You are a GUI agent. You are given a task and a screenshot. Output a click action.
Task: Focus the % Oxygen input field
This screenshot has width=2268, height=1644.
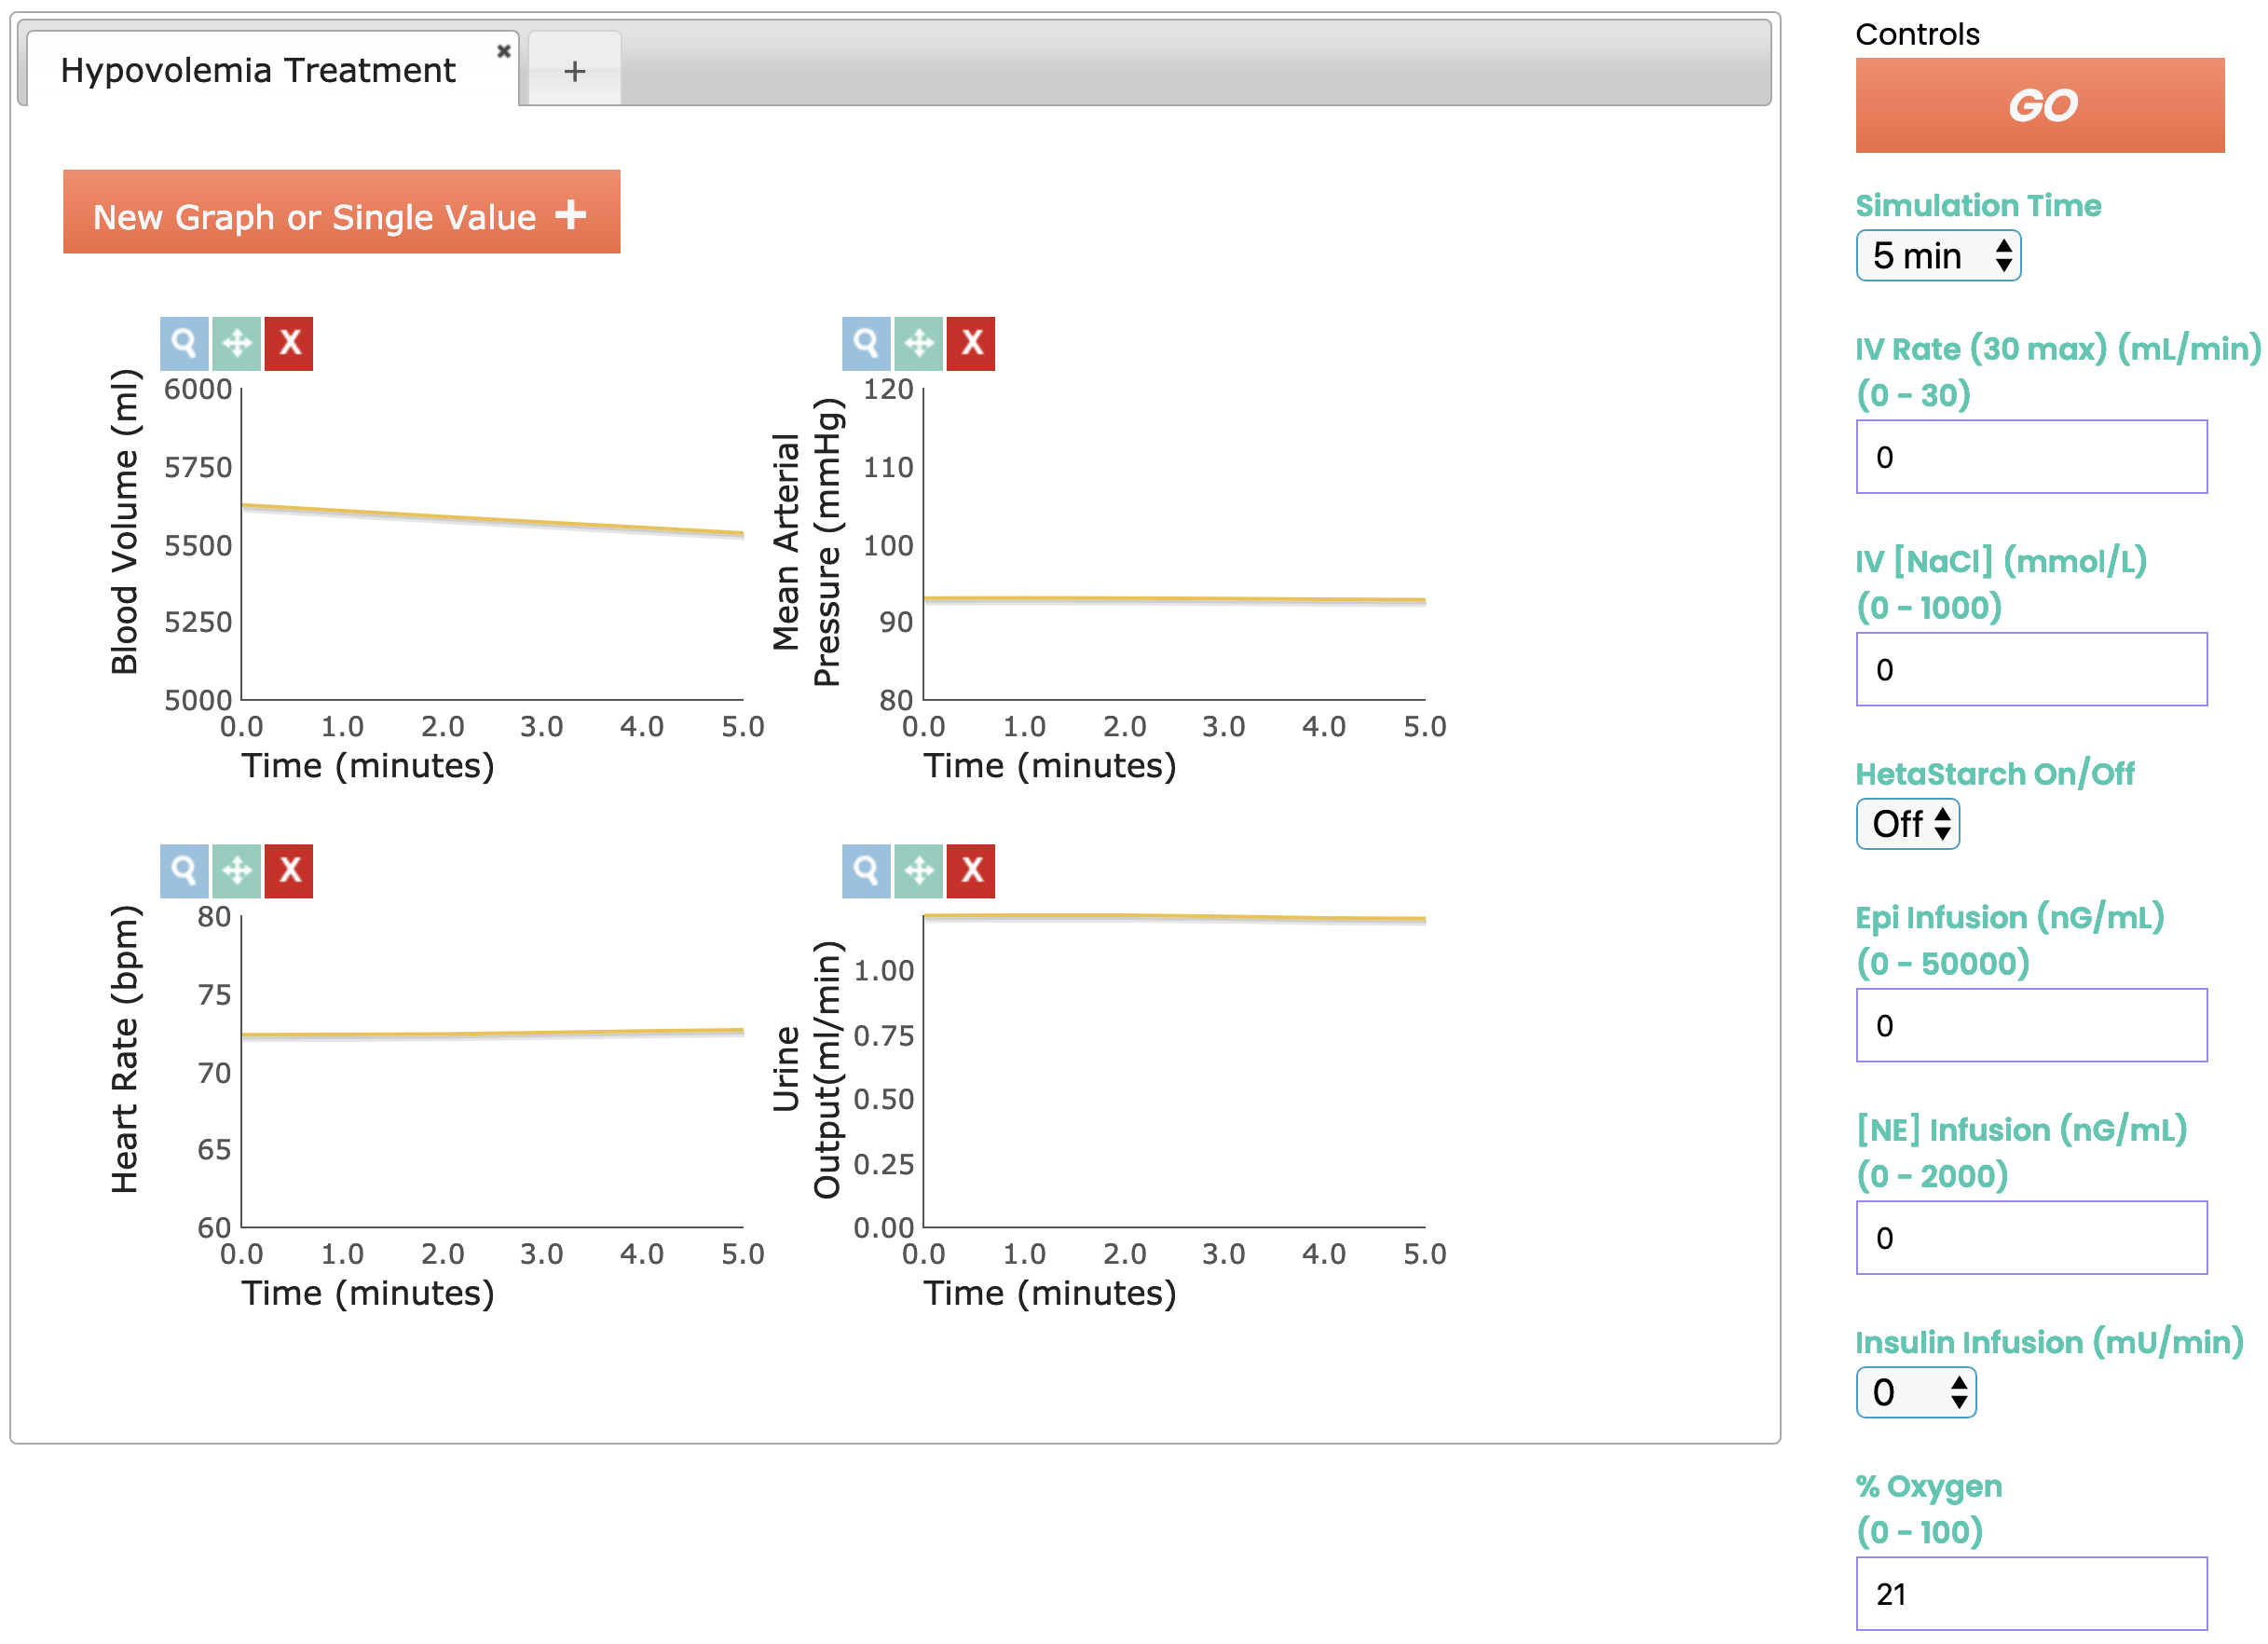(x=2031, y=1593)
